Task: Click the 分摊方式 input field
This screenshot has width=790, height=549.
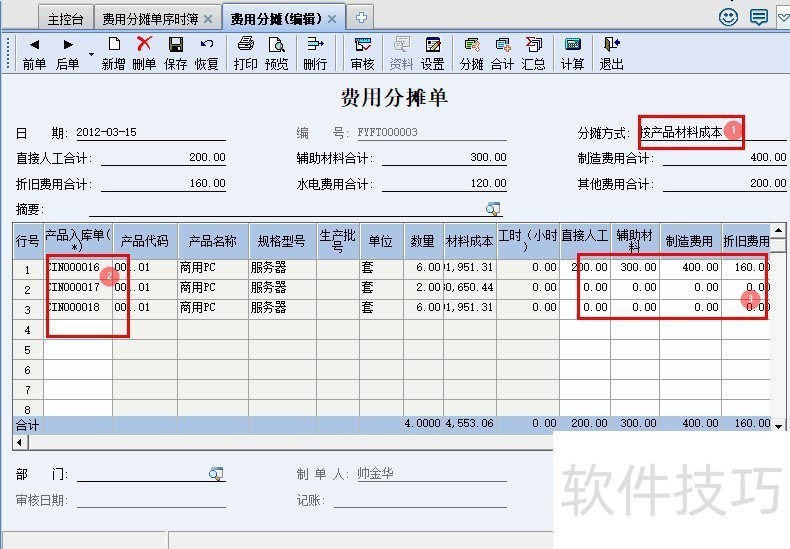Action: 712,132
